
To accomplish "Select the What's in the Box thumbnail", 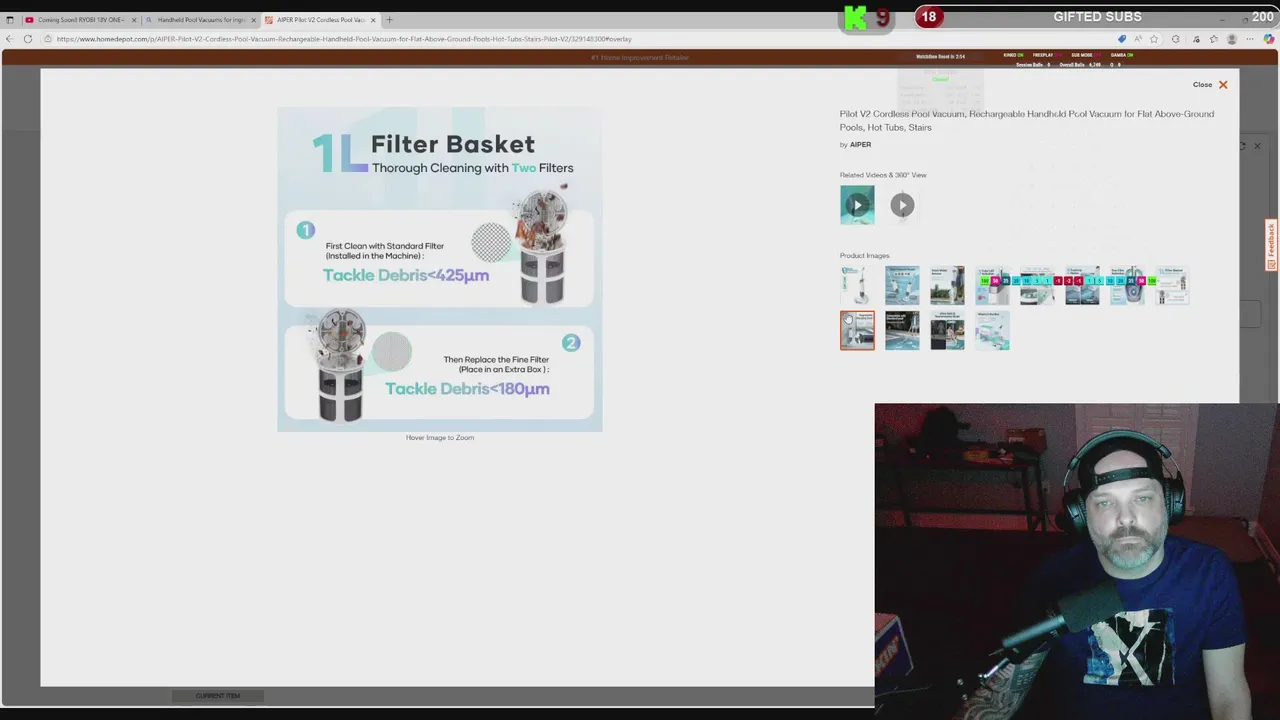I will click(992, 330).
